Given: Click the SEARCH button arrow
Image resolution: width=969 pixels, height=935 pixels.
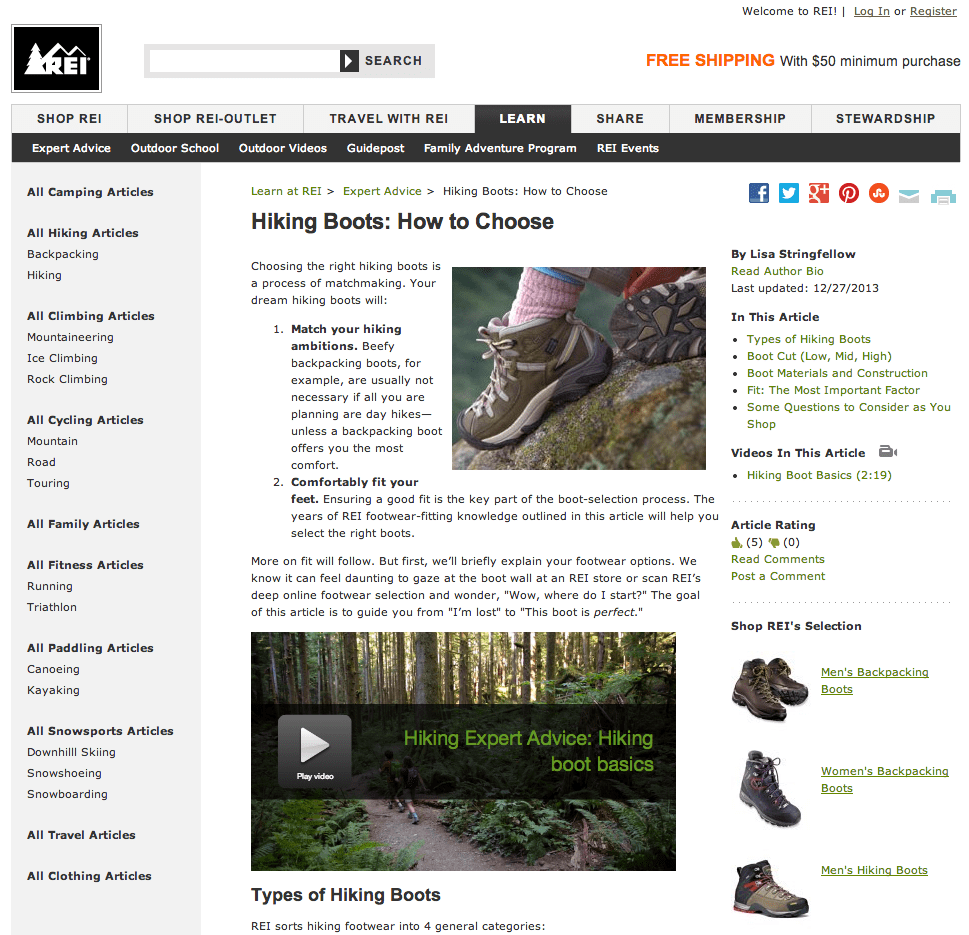Looking at the screenshot, I should tap(349, 61).
